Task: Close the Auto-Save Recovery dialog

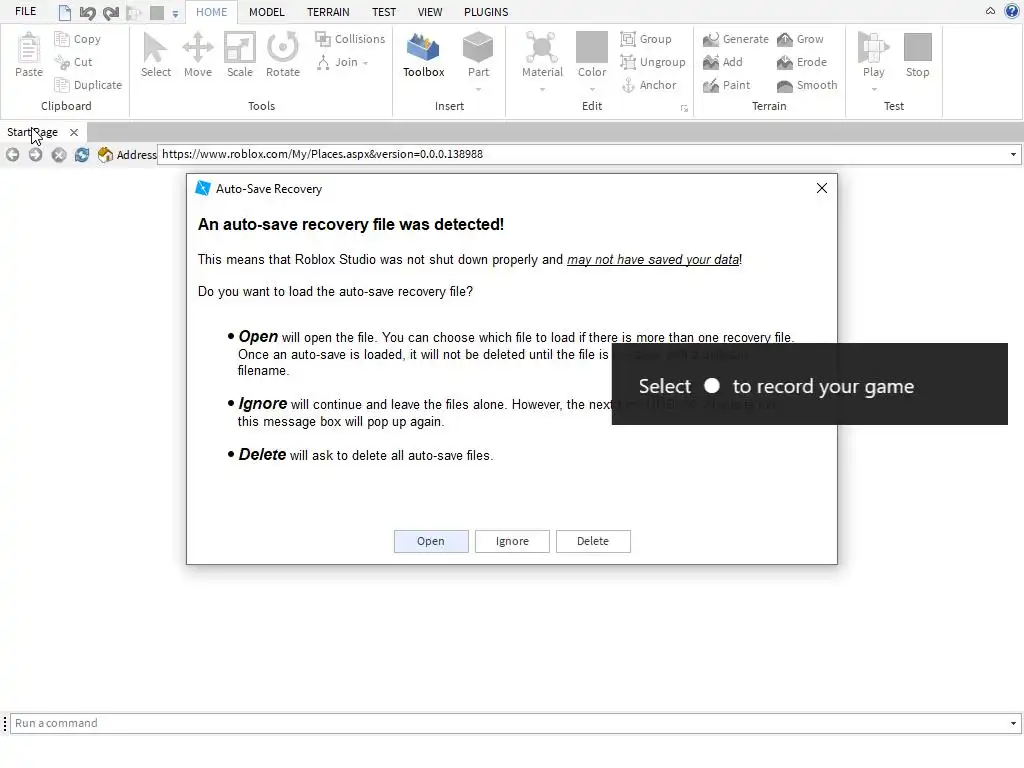Action: [822, 188]
